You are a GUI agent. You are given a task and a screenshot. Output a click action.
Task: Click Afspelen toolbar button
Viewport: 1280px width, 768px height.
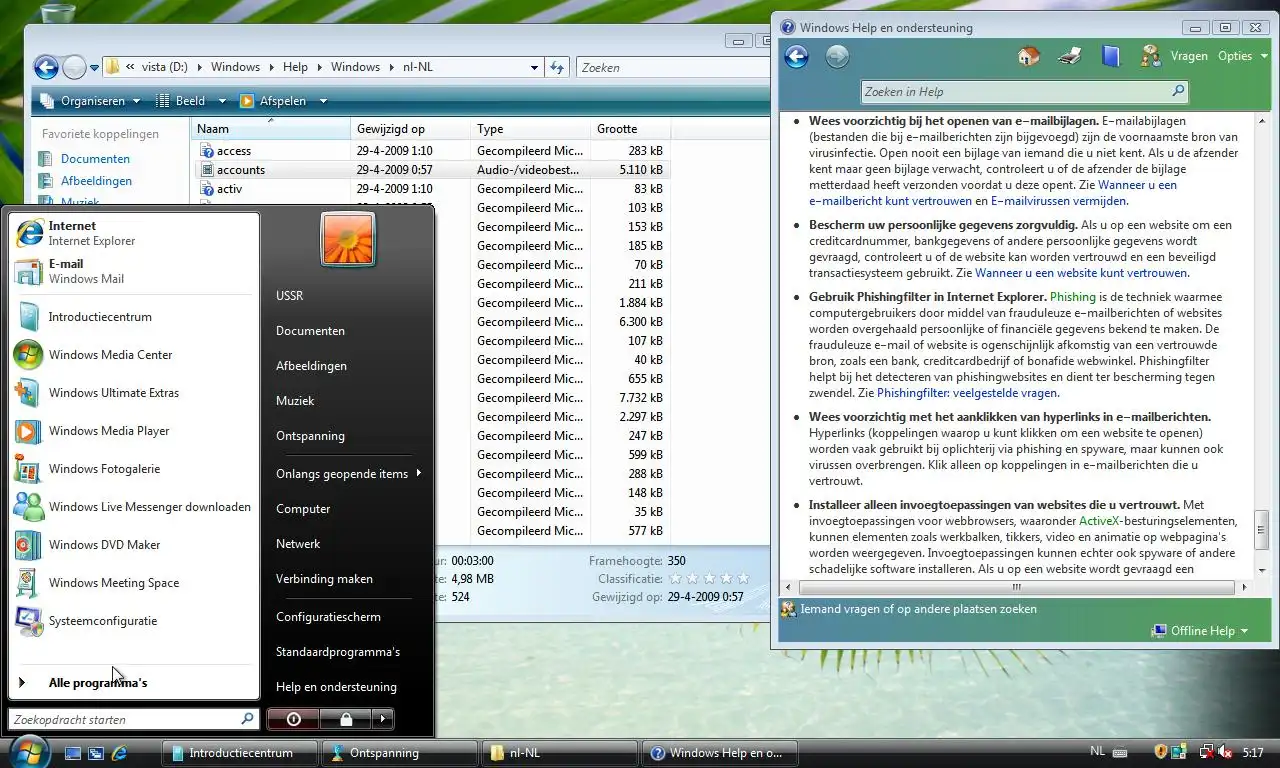pos(284,101)
